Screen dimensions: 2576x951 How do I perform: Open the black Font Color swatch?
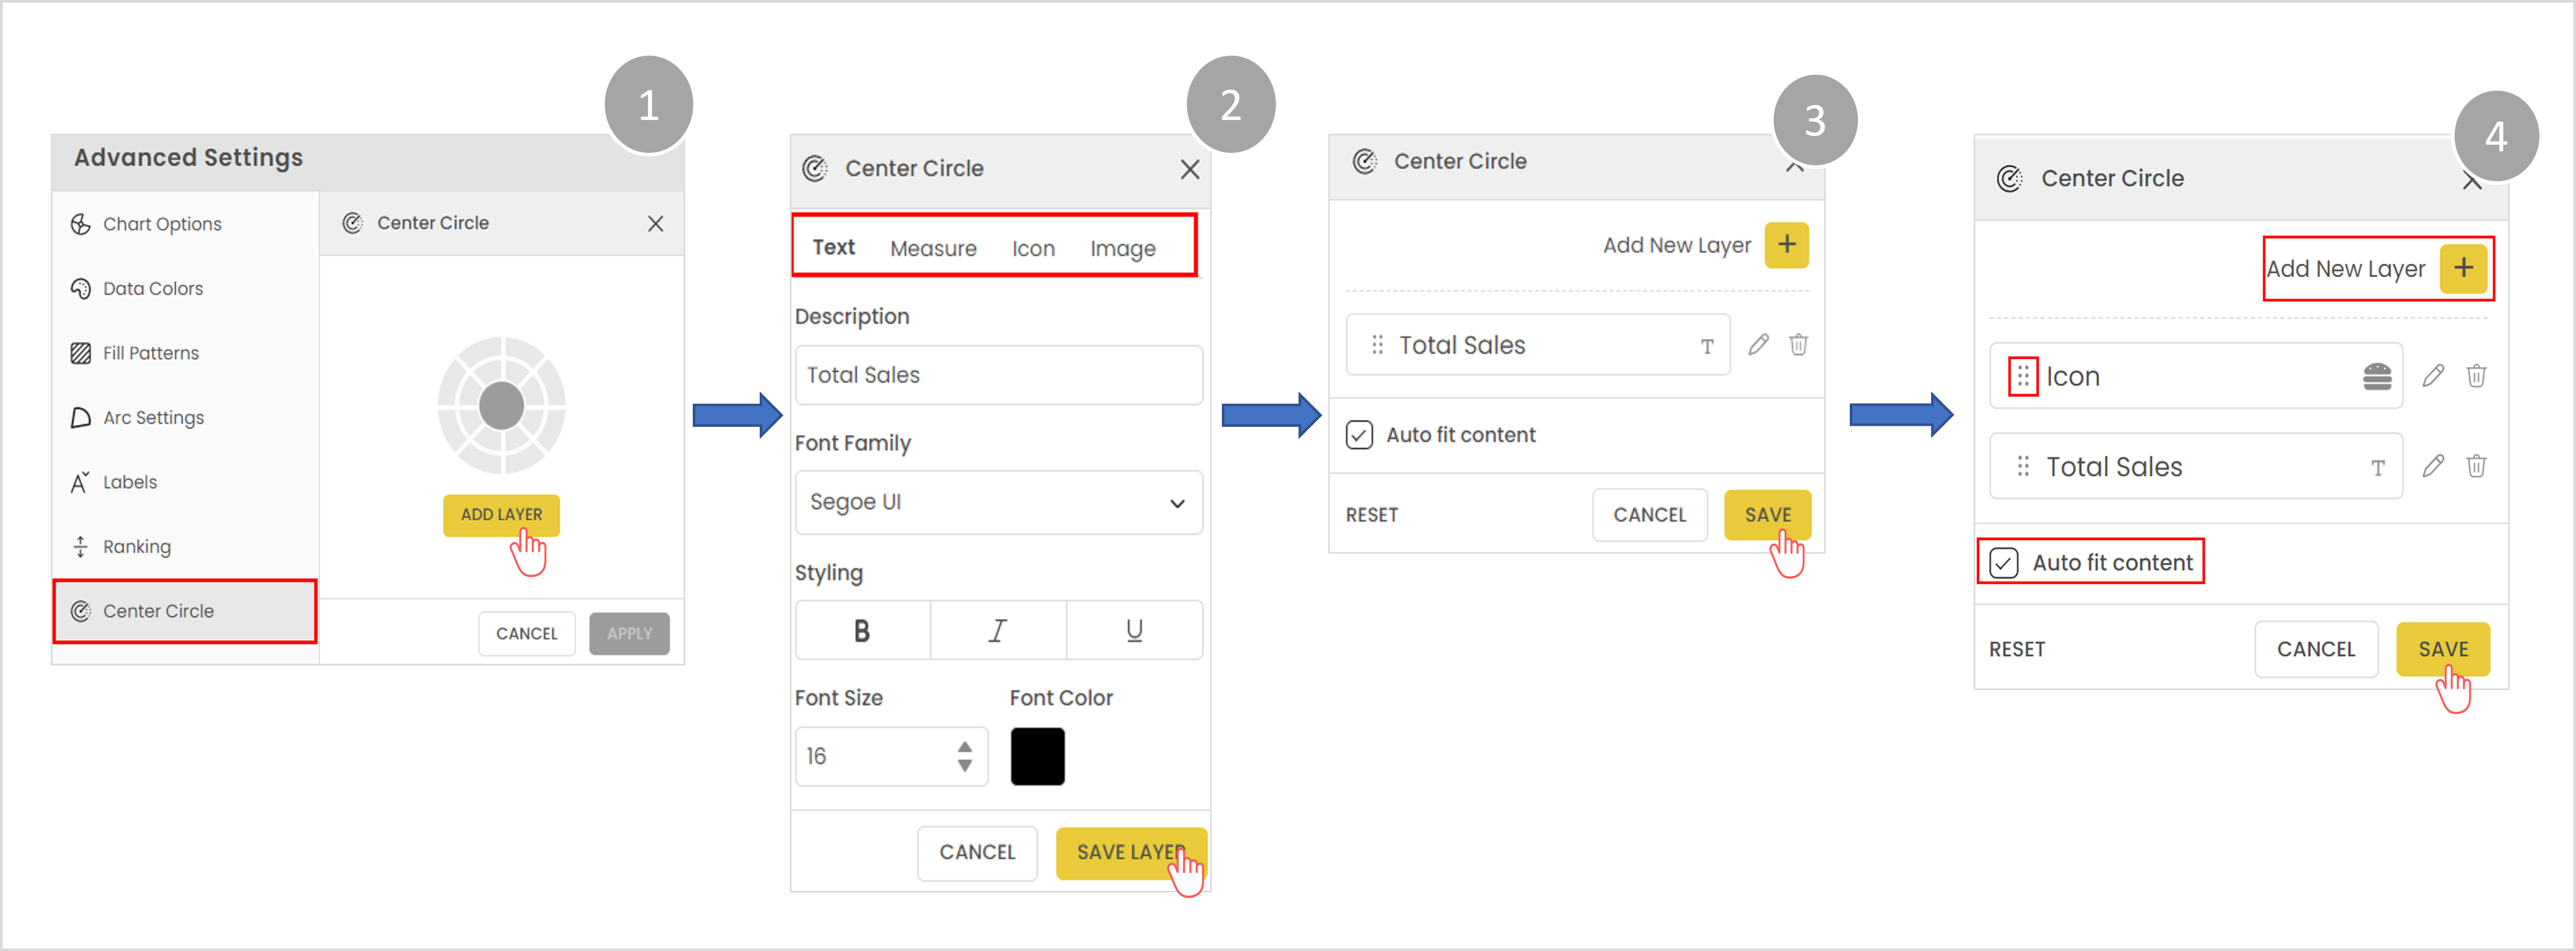pyautogui.click(x=1037, y=756)
